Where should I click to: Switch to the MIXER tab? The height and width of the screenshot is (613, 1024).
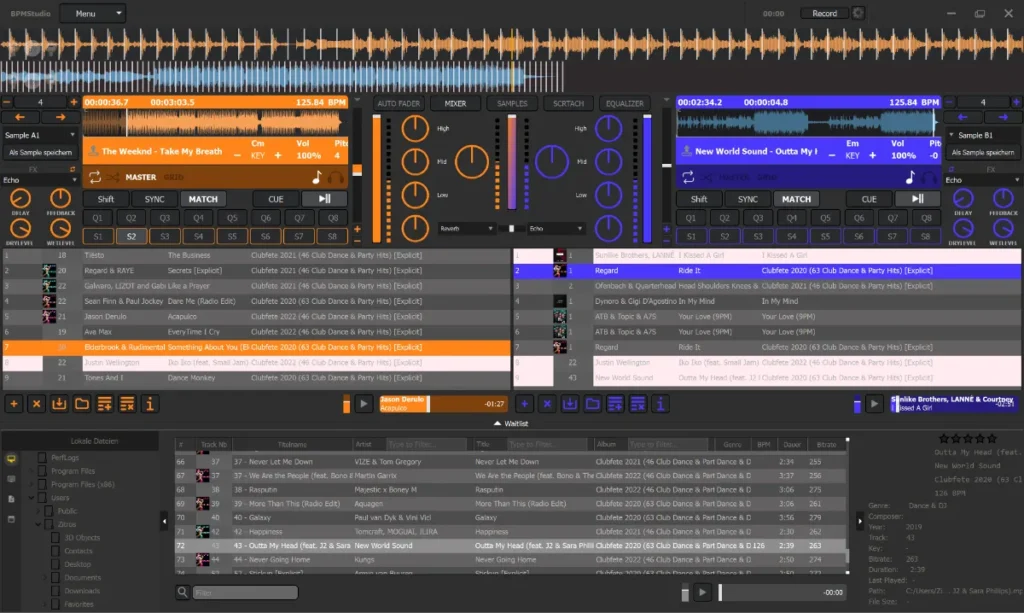[x=455, y=103]
